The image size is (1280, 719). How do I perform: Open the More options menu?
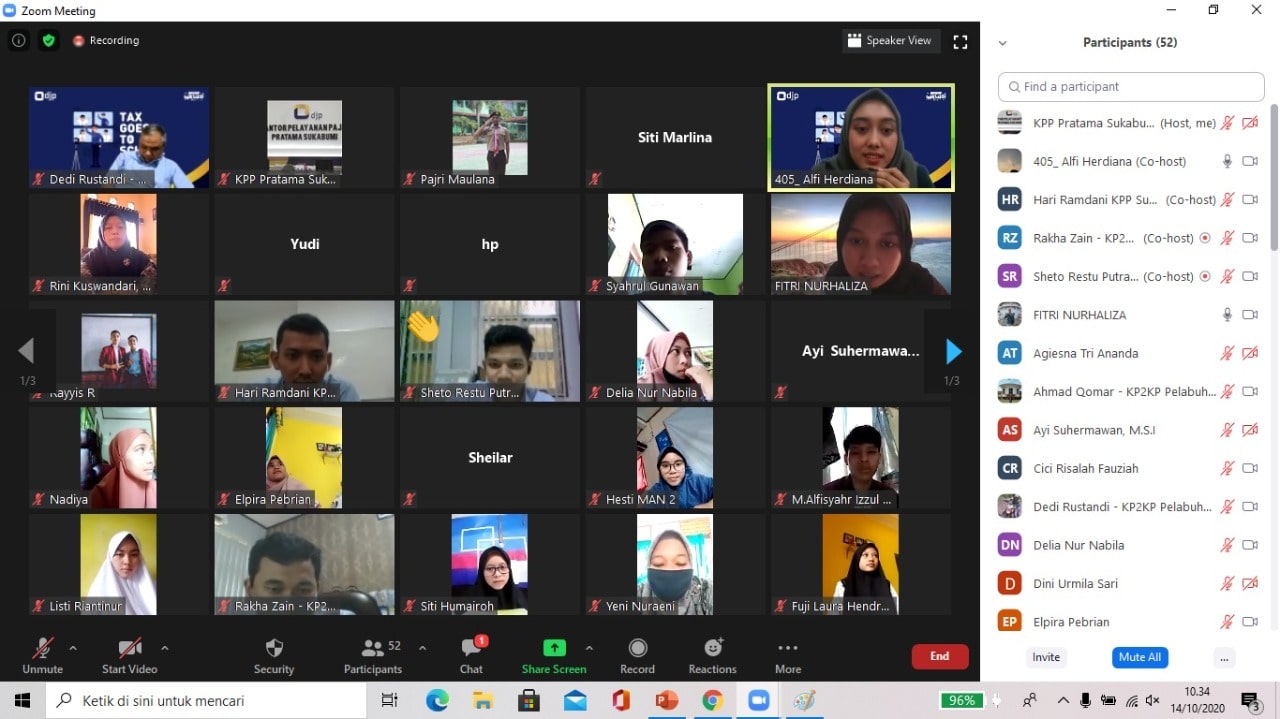coord(788,648)
